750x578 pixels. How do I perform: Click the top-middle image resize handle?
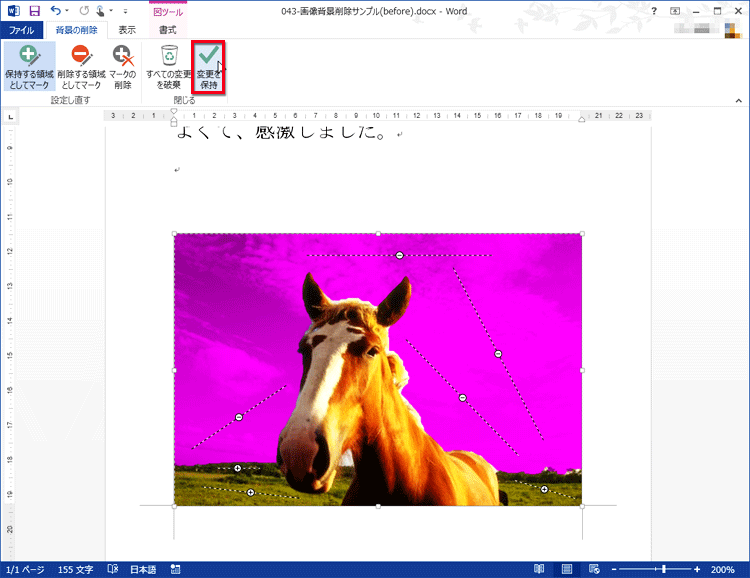[378, 234]
